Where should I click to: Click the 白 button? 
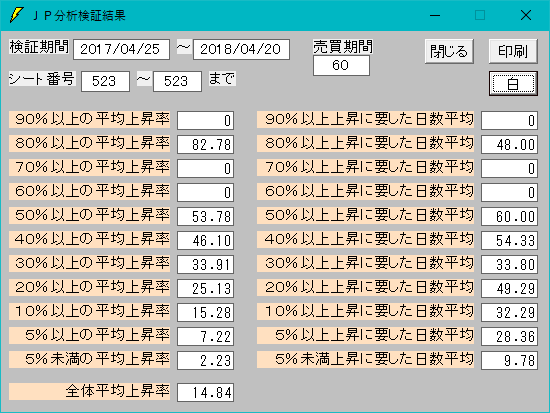[513, 84]
